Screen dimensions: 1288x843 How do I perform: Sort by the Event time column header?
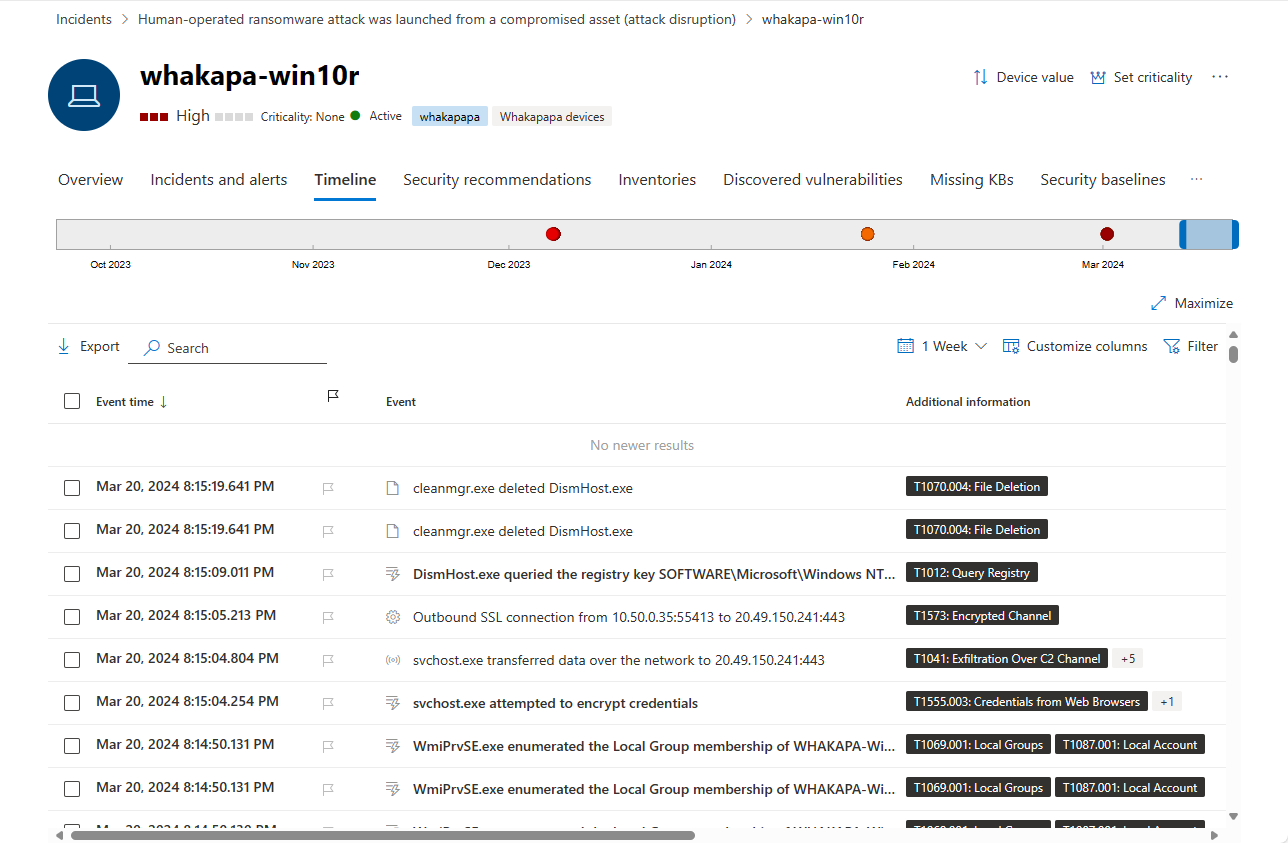tap(125, 402)
